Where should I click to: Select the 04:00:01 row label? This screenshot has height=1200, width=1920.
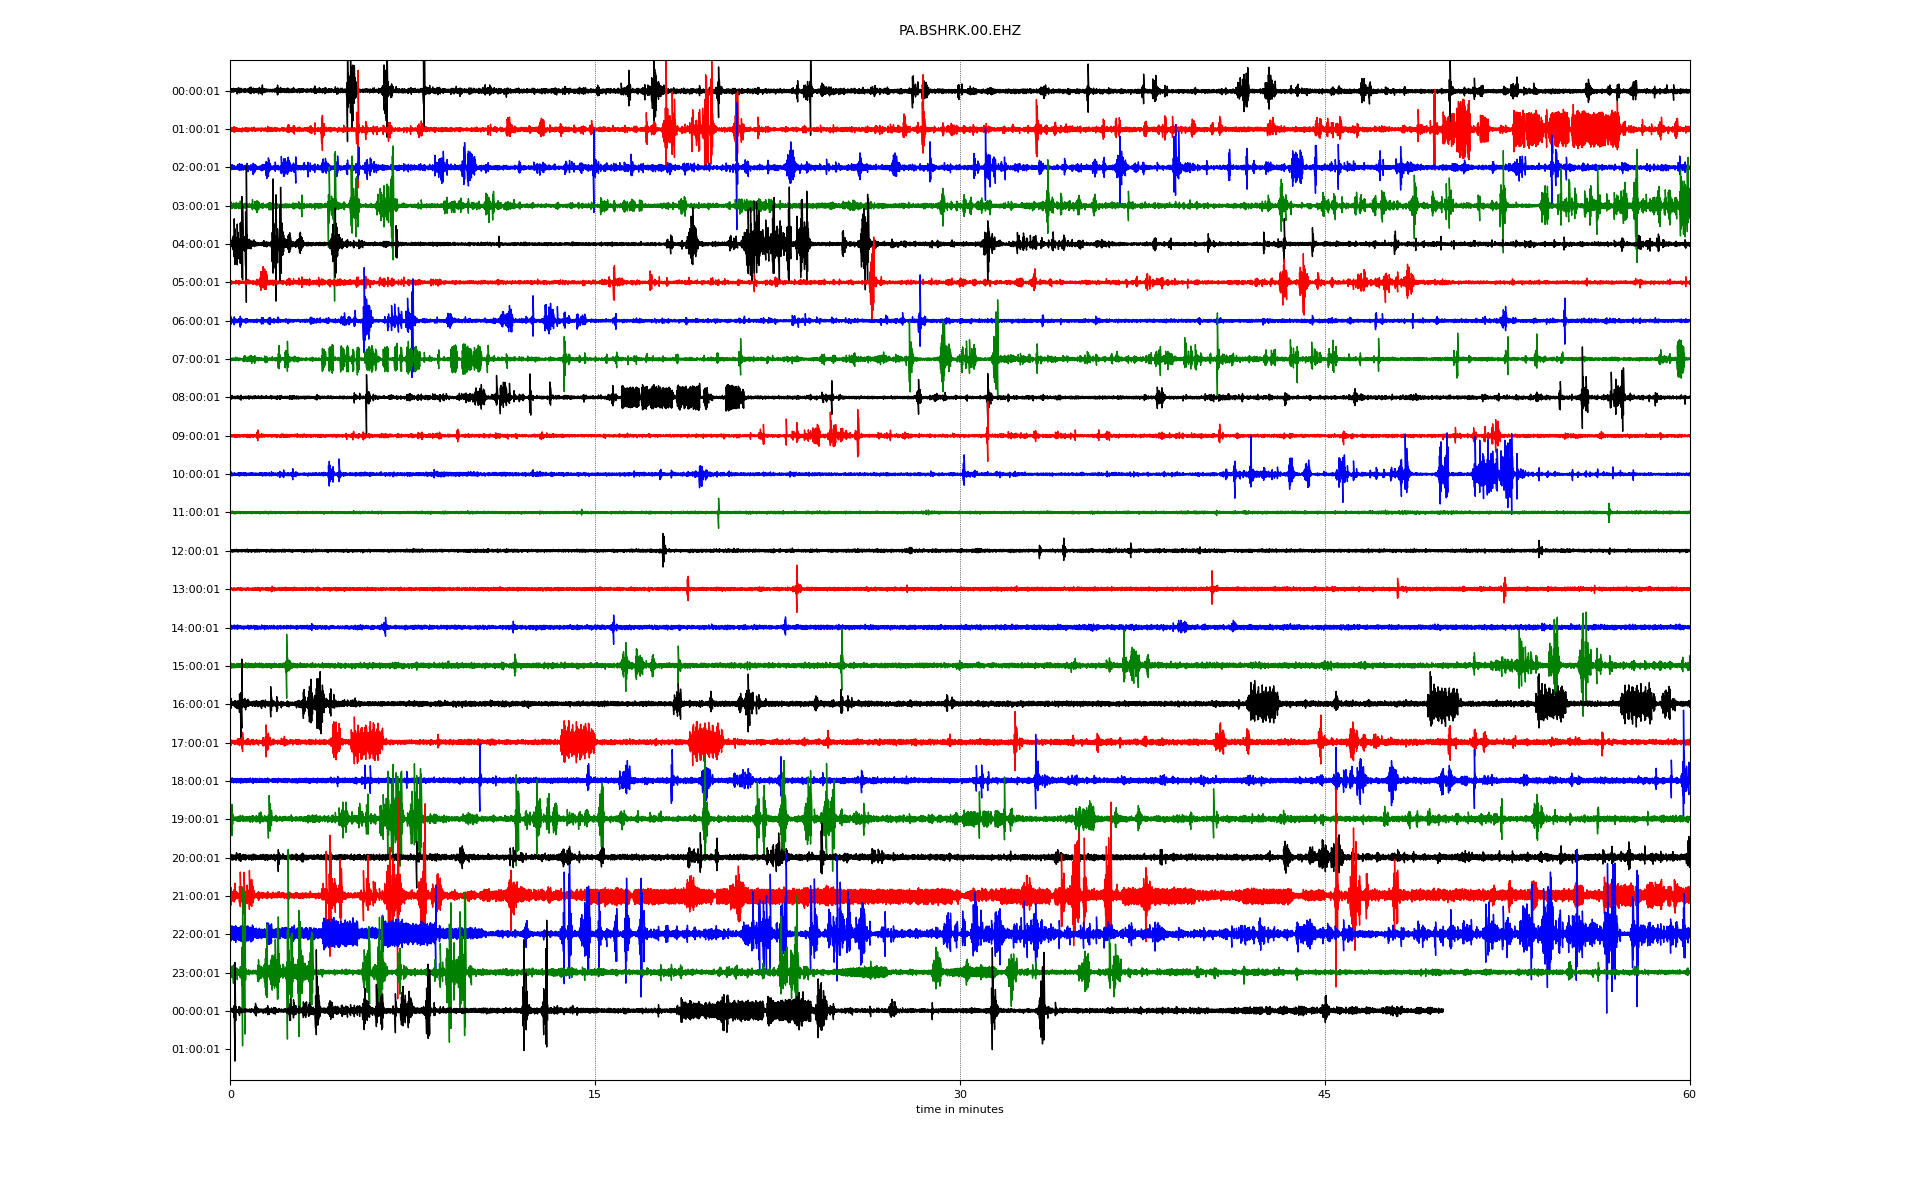[196, 245]
